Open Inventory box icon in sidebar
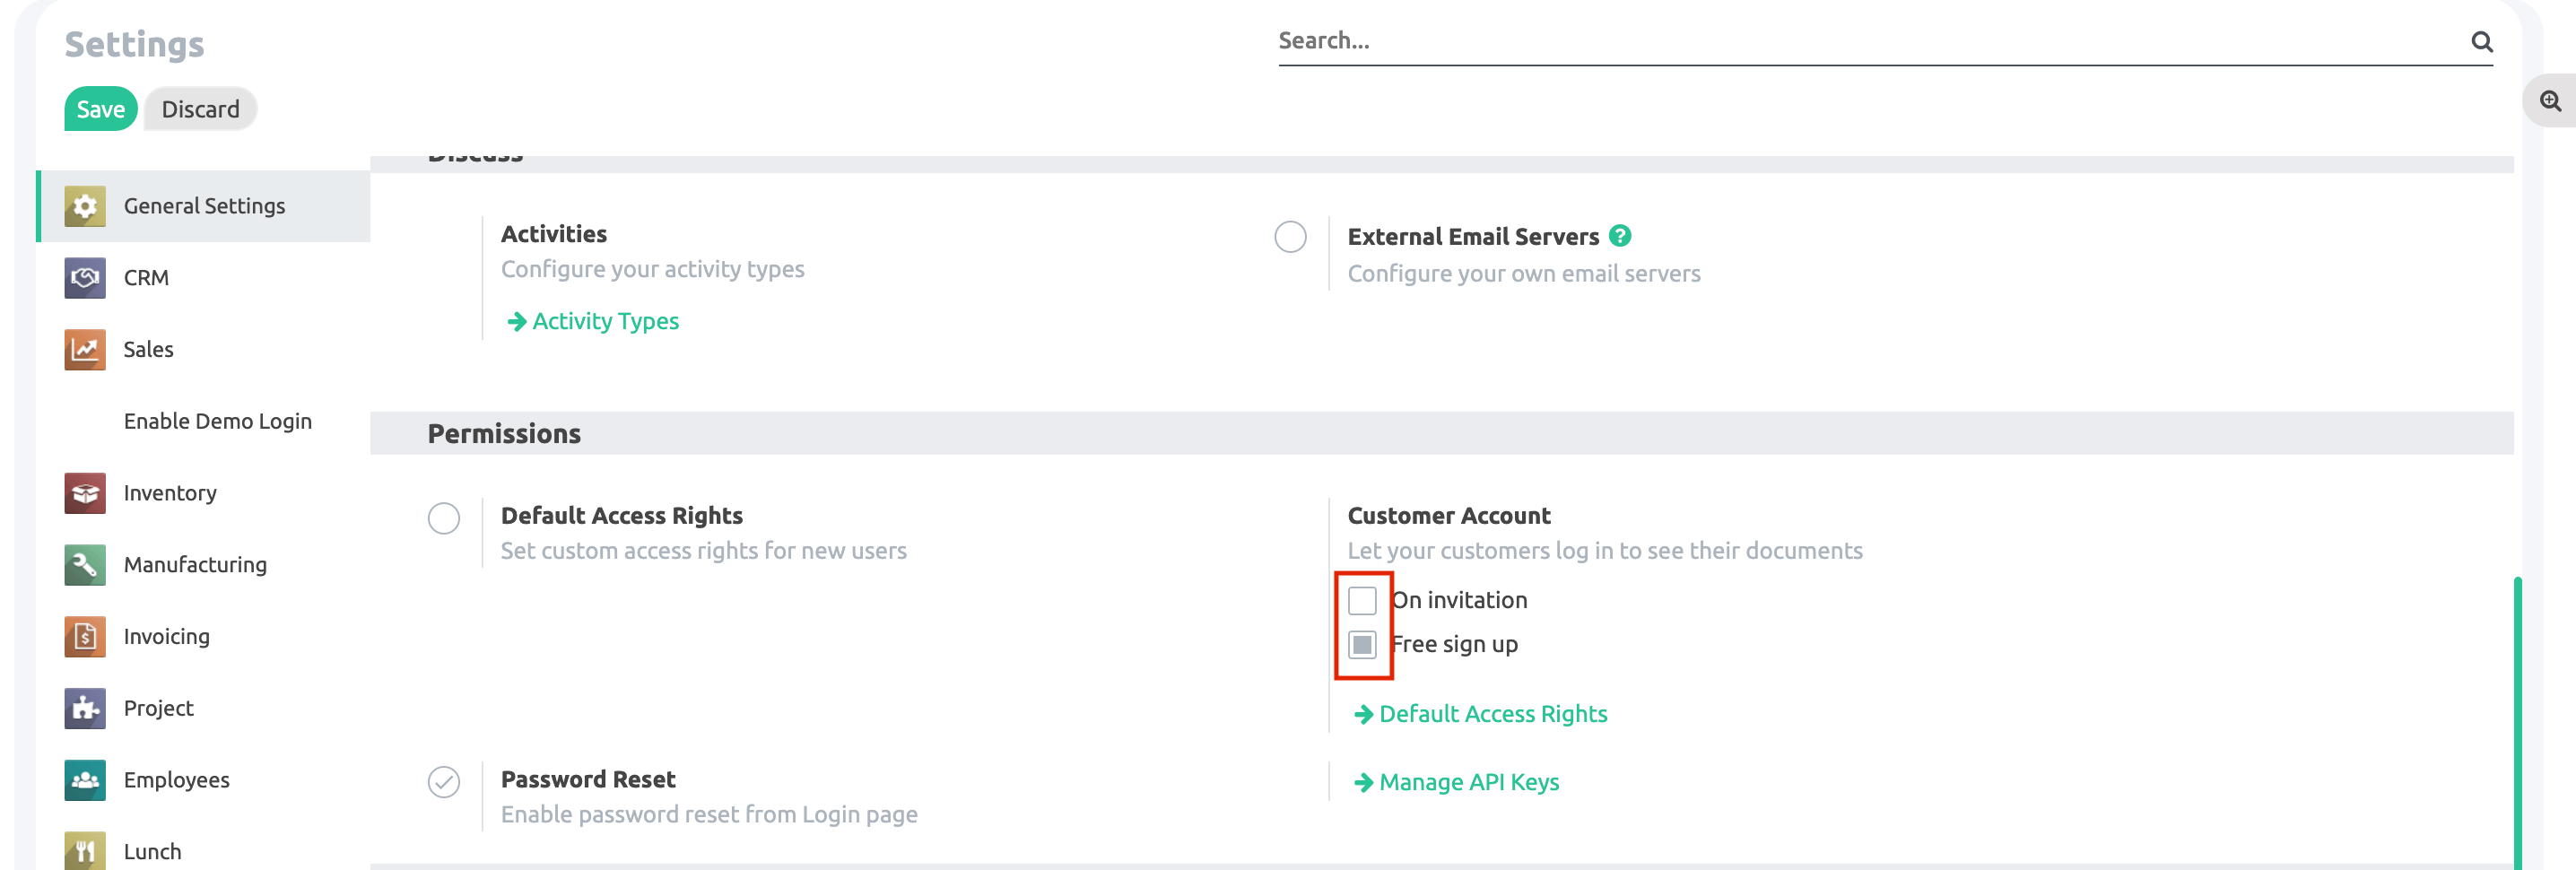The width and height of the screenshot is (2576, 870). (84, 493)
